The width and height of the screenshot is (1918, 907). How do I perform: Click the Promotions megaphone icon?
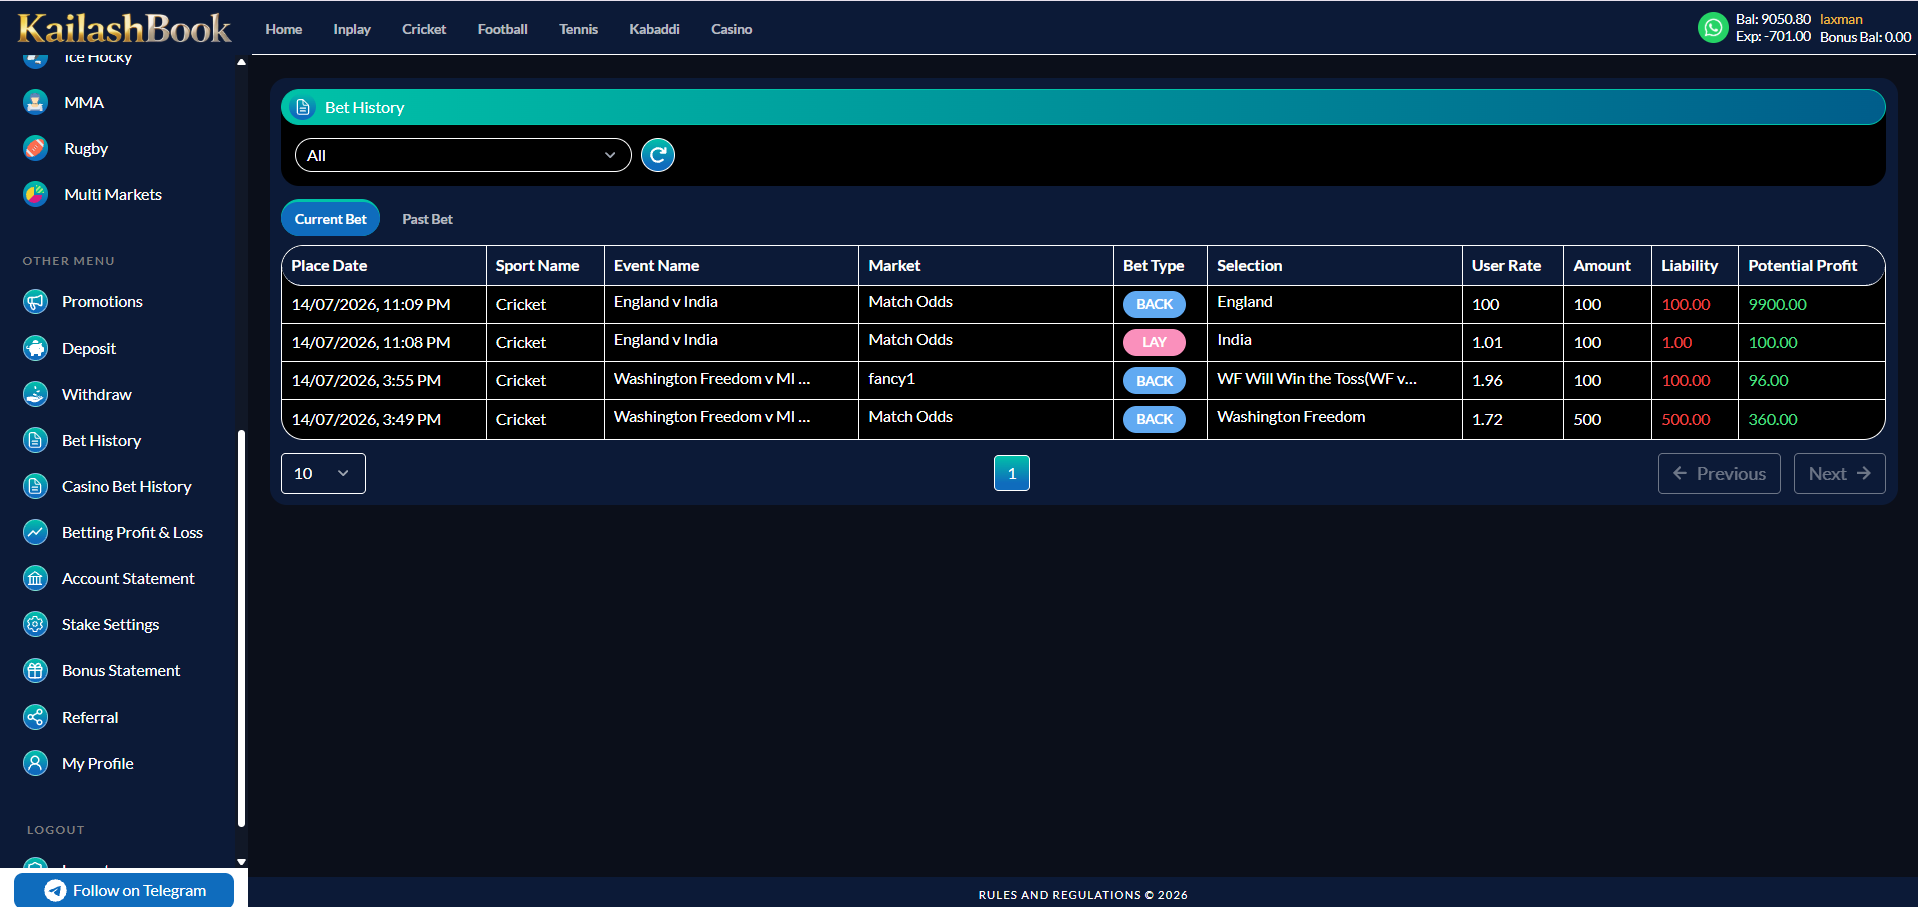(x=36, y=301)
